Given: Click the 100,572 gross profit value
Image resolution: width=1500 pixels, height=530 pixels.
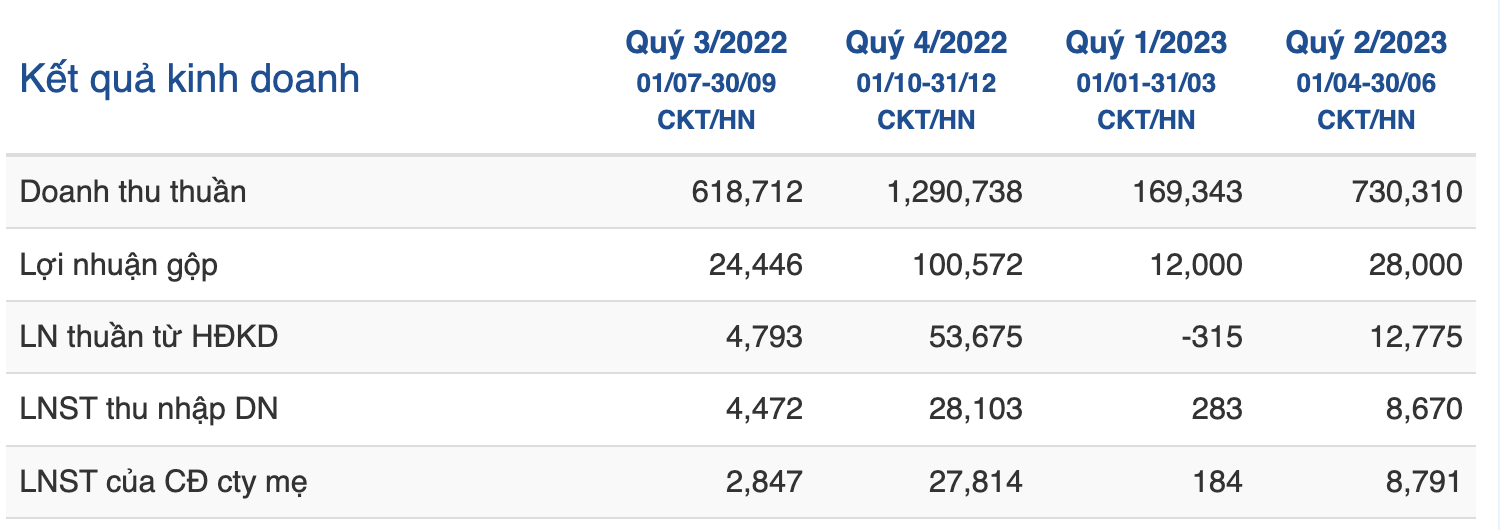Looking at the screenshot, I should 967,265.
